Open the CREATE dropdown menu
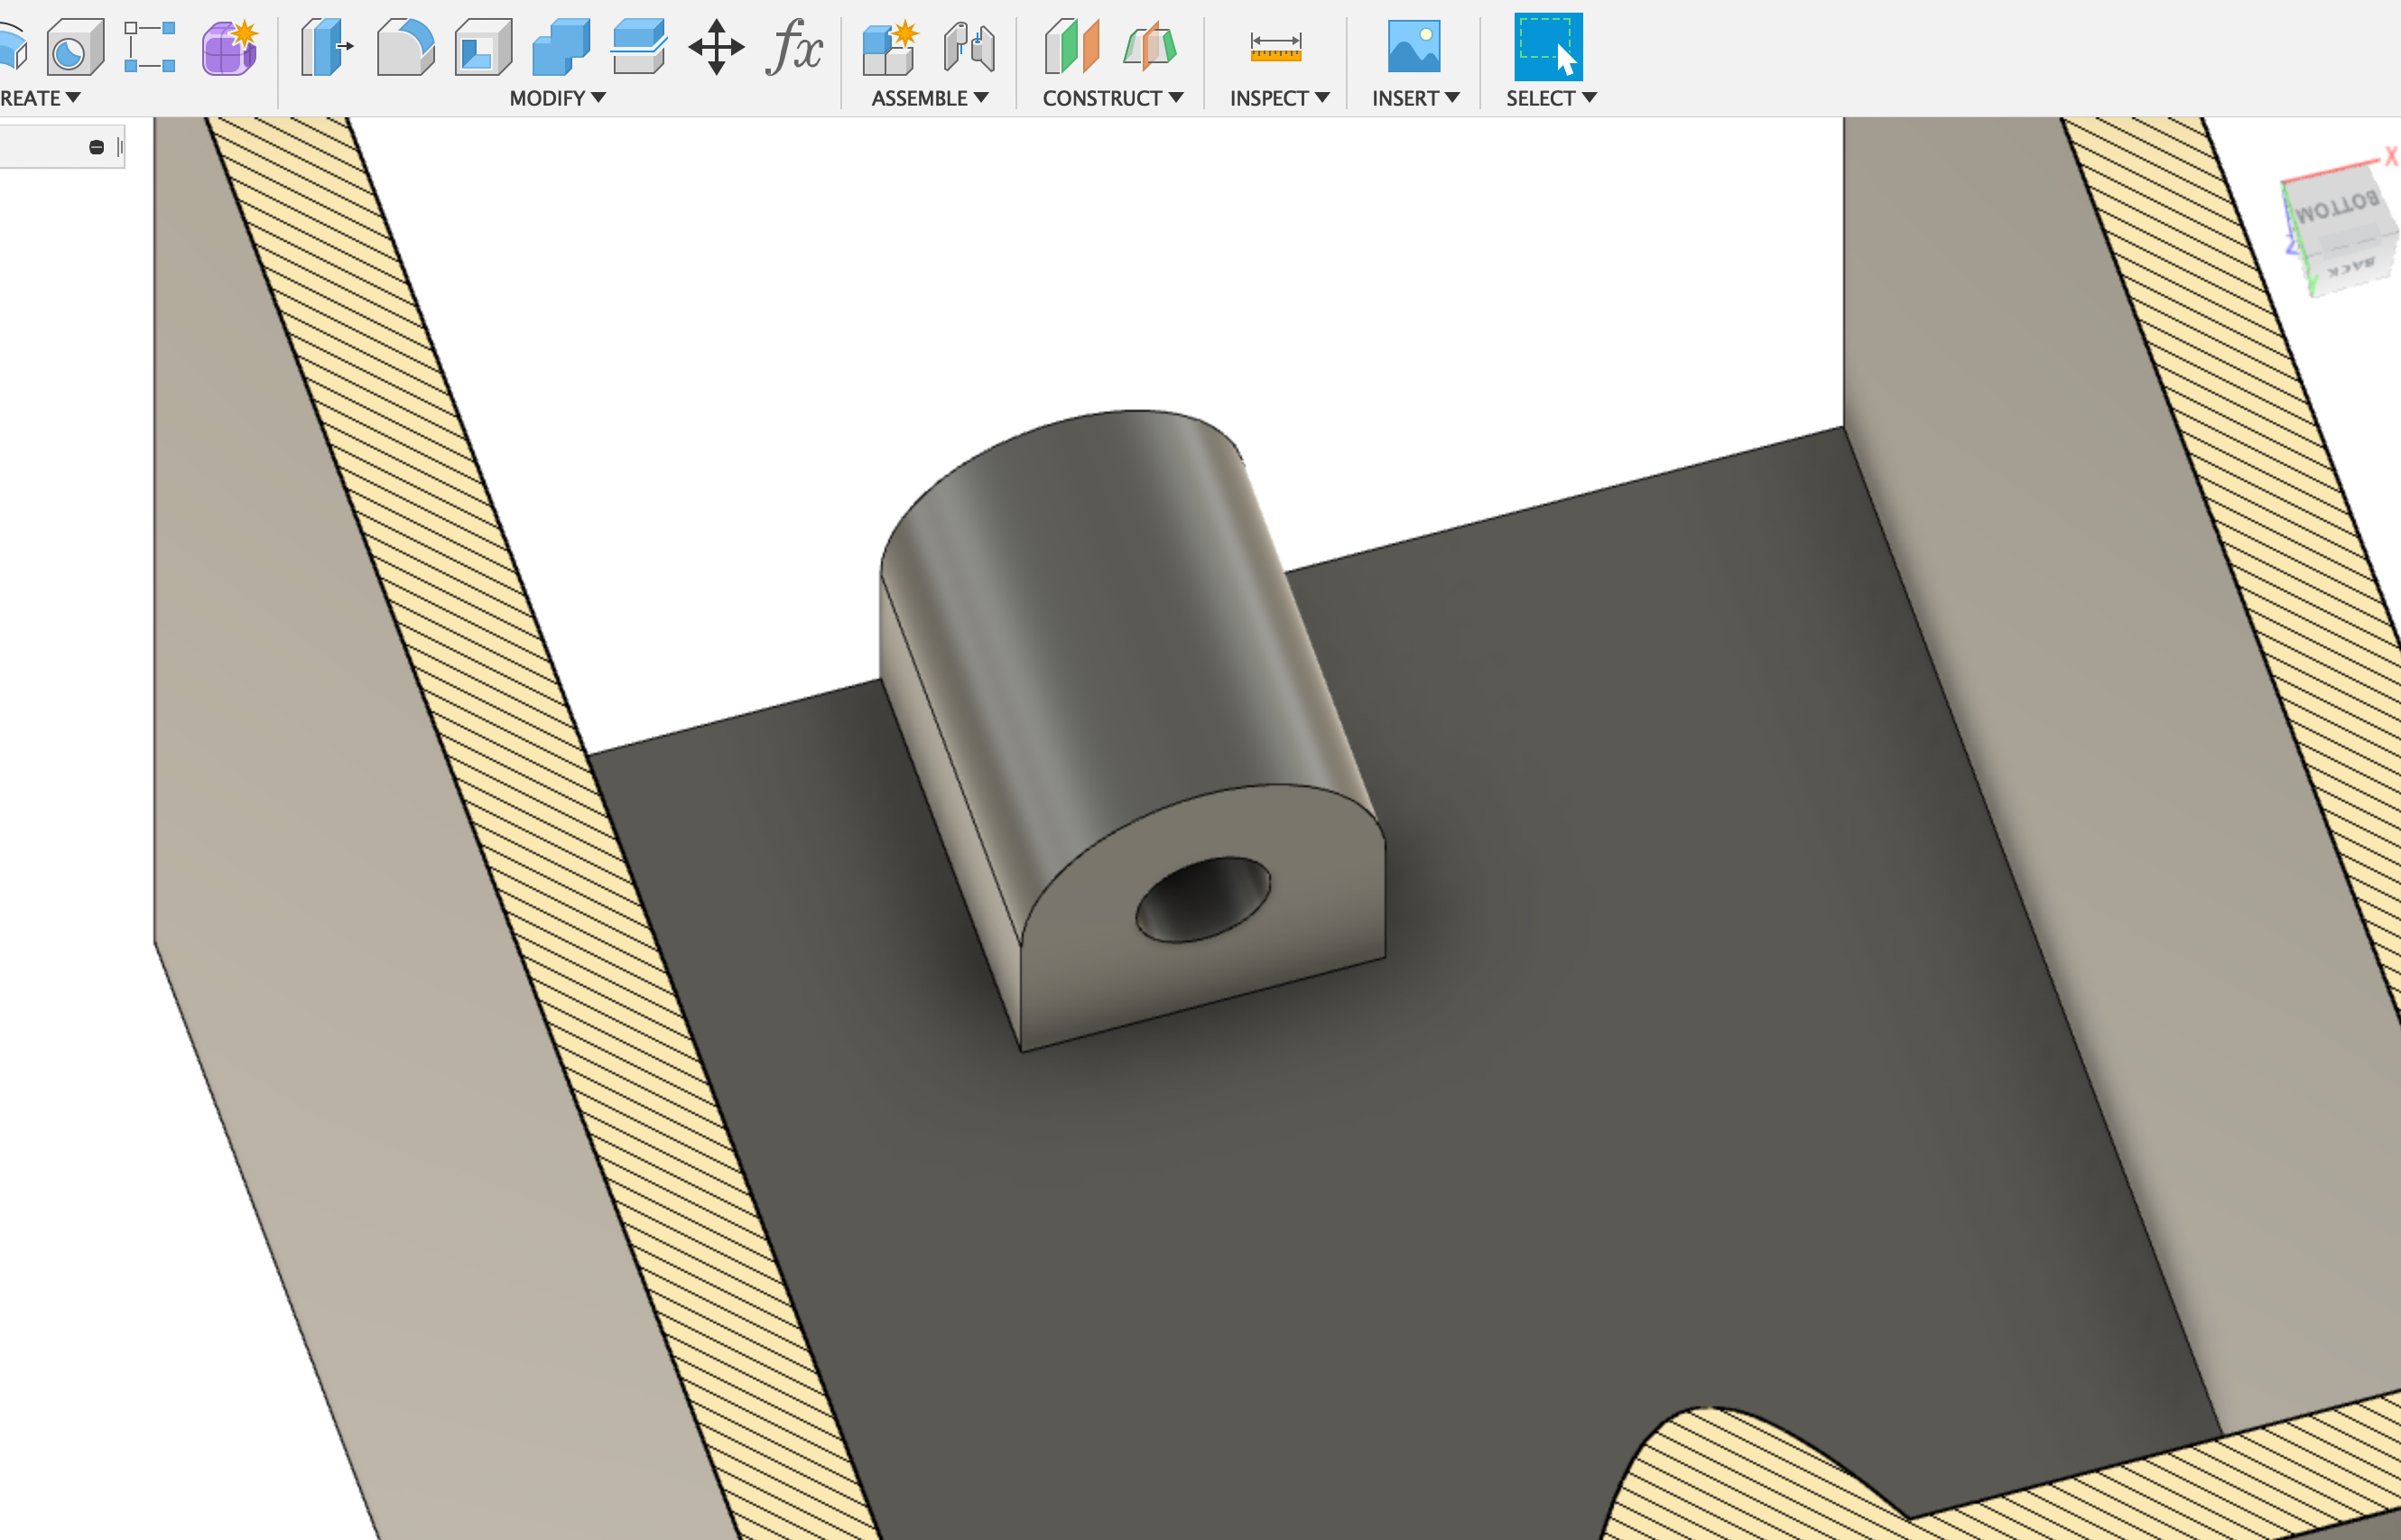The image size is (2401, 1540). tap(40, 98)
